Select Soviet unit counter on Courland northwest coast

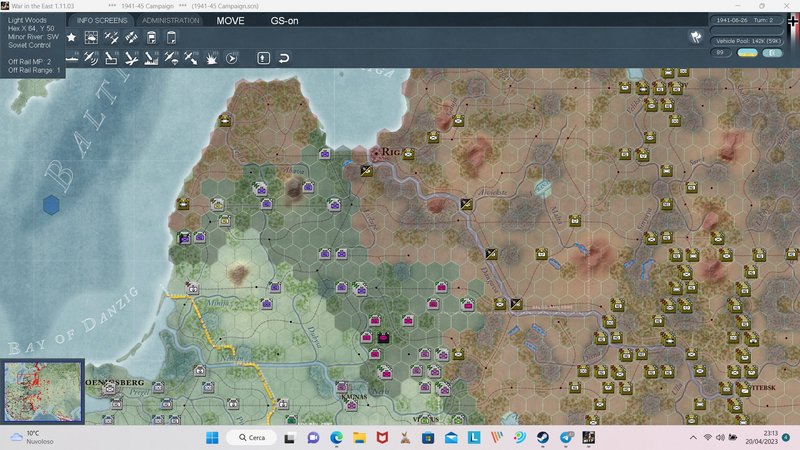click(x=225, y=120)
